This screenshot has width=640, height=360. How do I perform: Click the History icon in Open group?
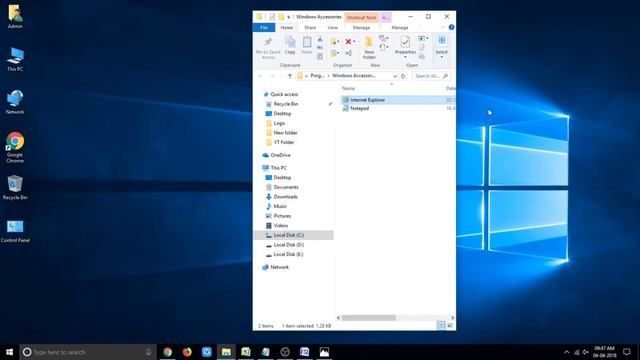tap(422, 57)
